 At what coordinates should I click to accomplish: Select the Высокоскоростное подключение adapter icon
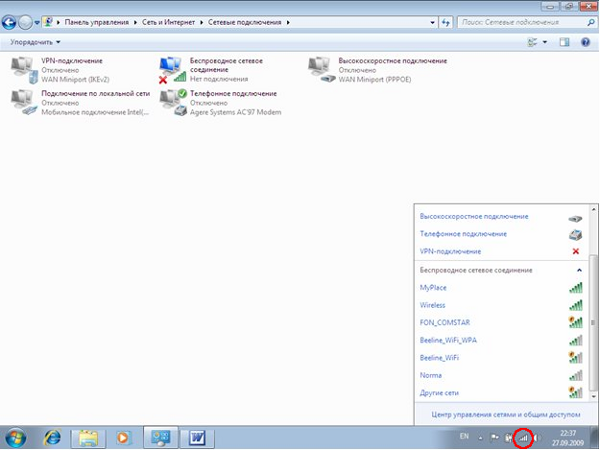tap(322, 69)
